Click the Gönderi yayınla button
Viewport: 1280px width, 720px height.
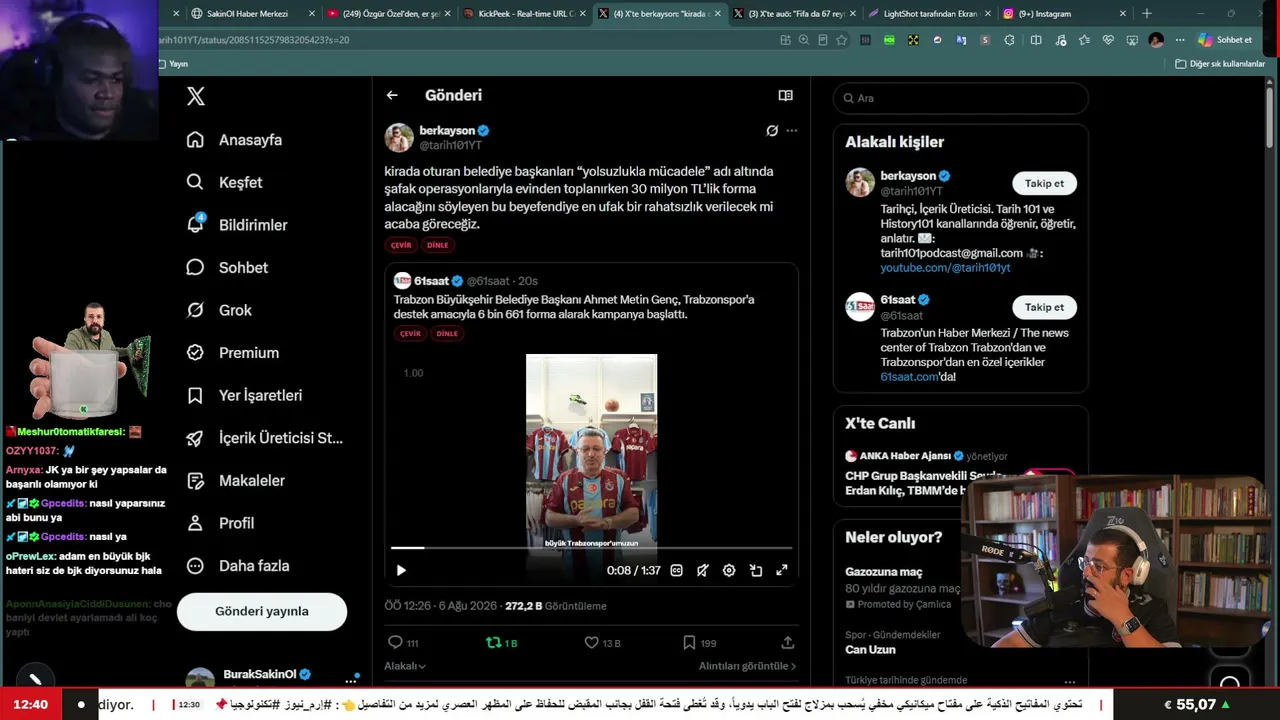[262, 611]
